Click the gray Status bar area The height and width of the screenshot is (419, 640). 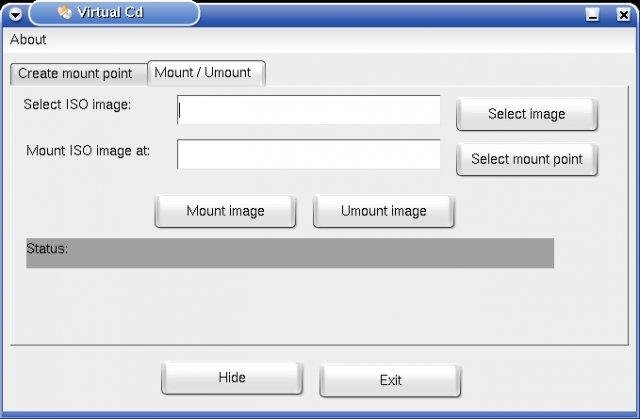coord(300,253)
